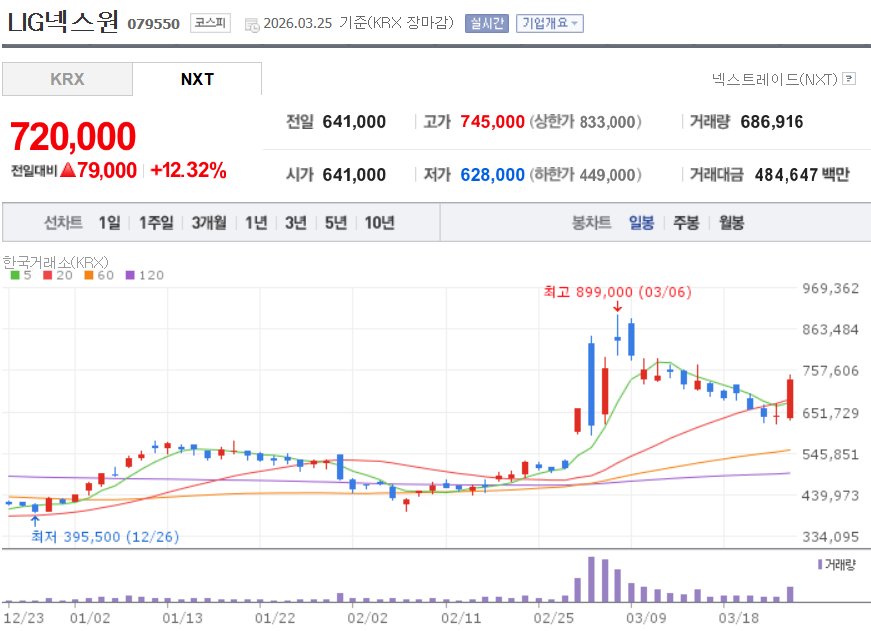Image resolution: width=871 pixels, height=631 pixels.
Task: Switch to the KRX tab
Action: tap(67, 78)
